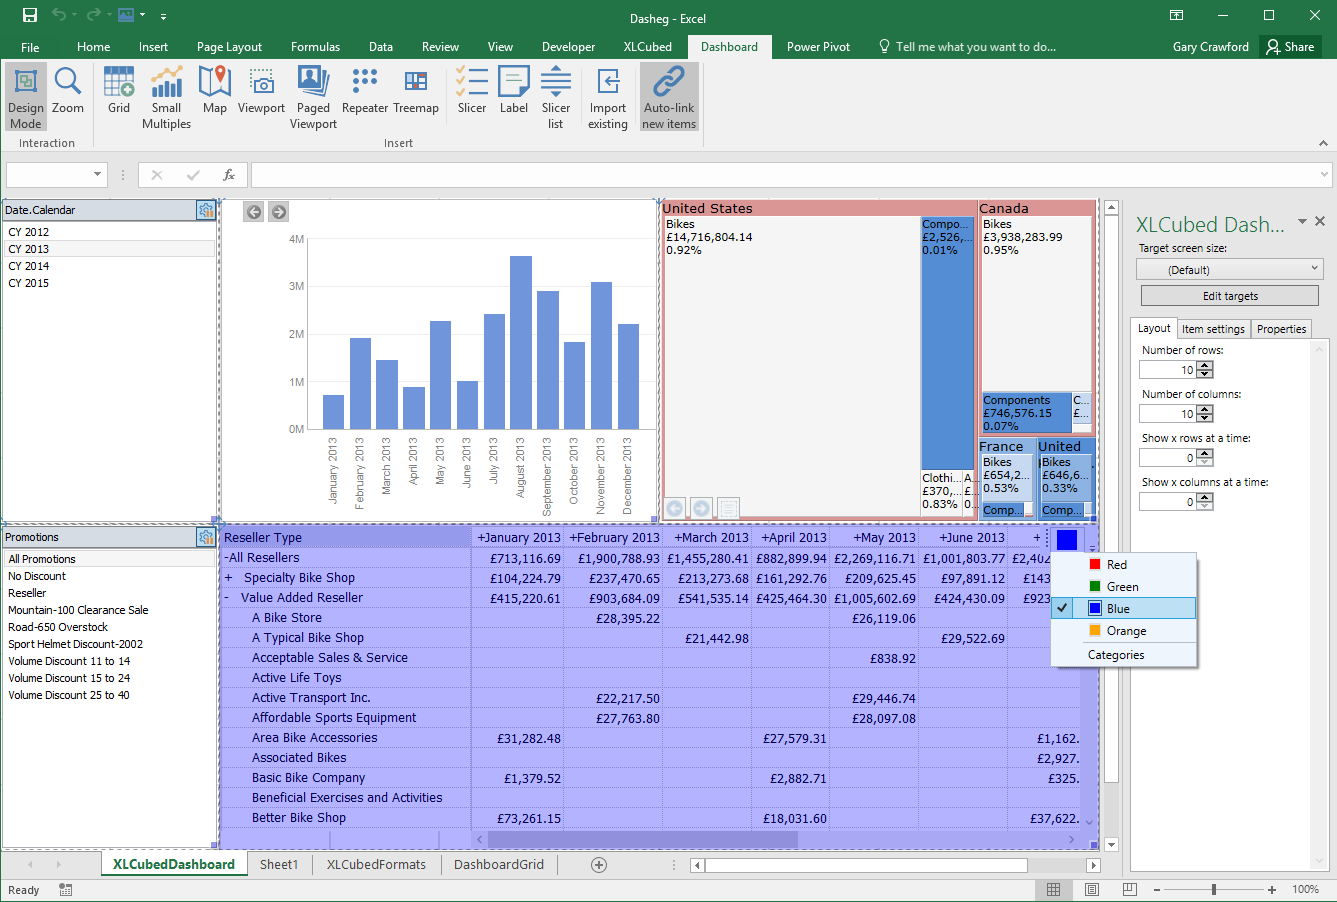
Task: Increase the Number of rows stepper
Action: [x=1205, y=365]
